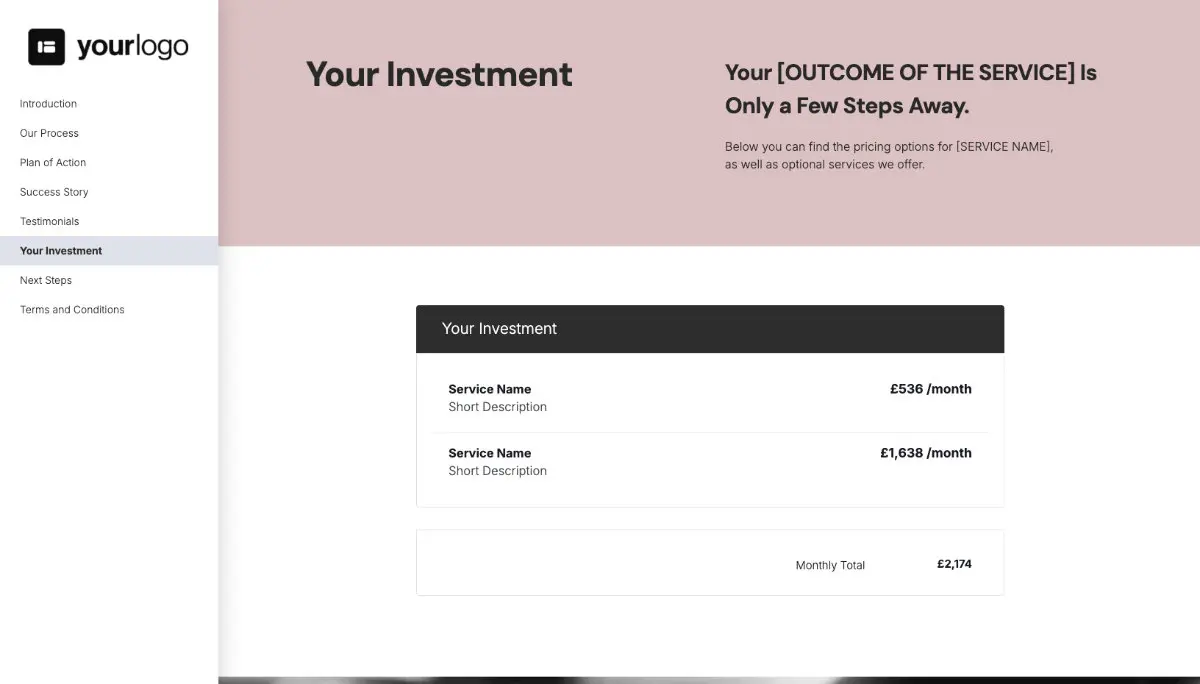Open the Our Process section
The image size is (1200, 684).
click(x=48, y=133)
